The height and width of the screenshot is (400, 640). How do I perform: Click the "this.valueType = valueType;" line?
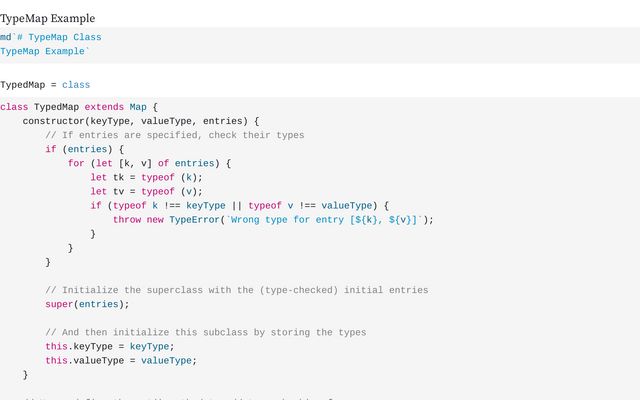pyautogui.click(x=120, y=360)
